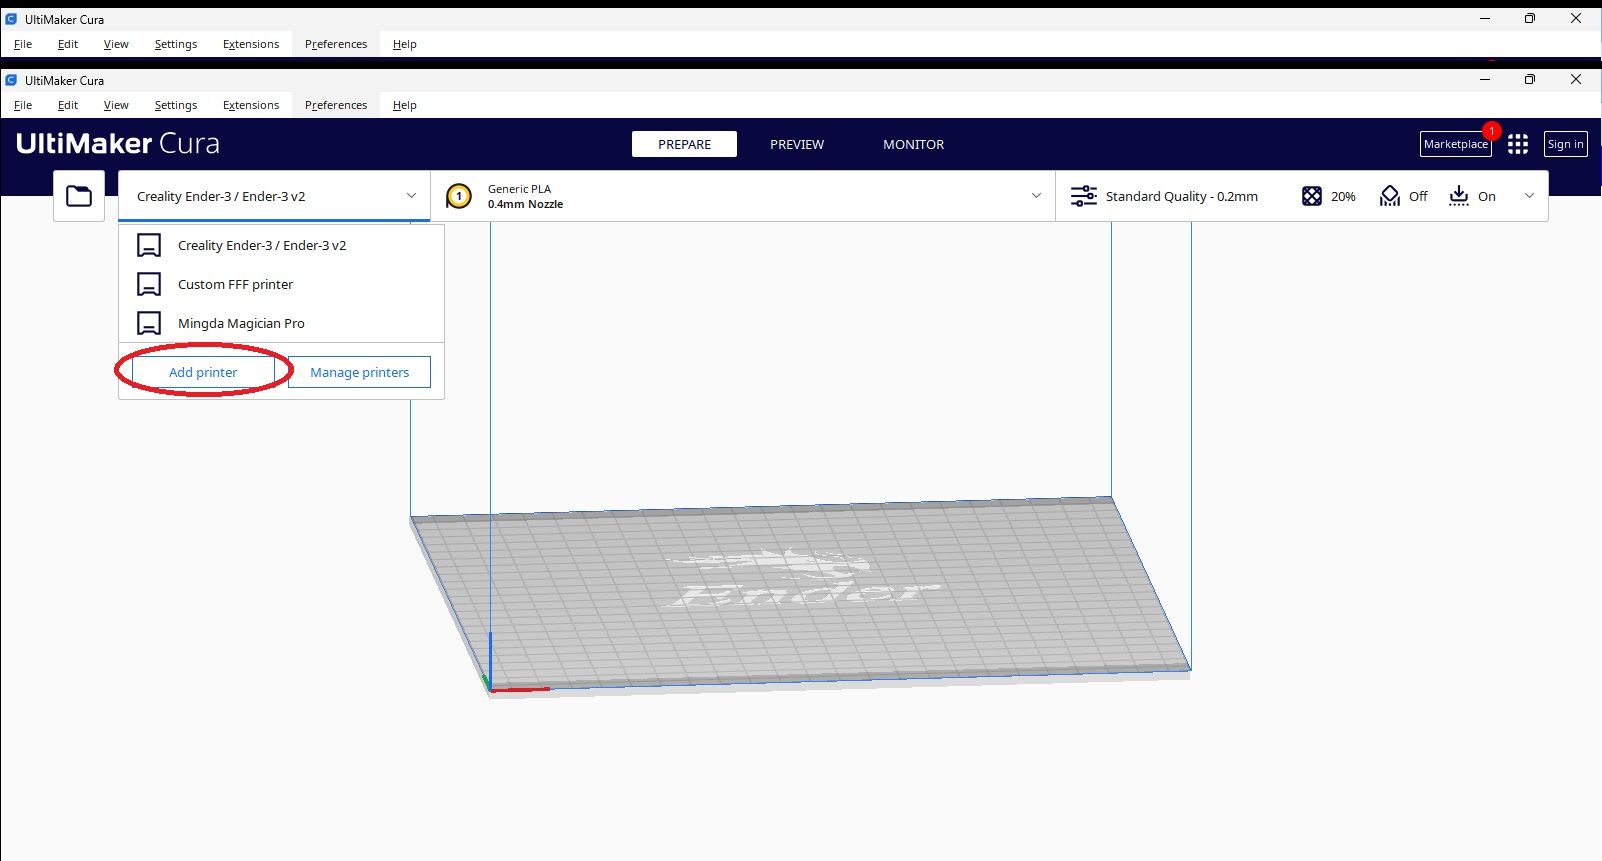1602x861 pixels.
Task: Open Preferences menu in the background Cura window
Action: (x=336, y=44)
